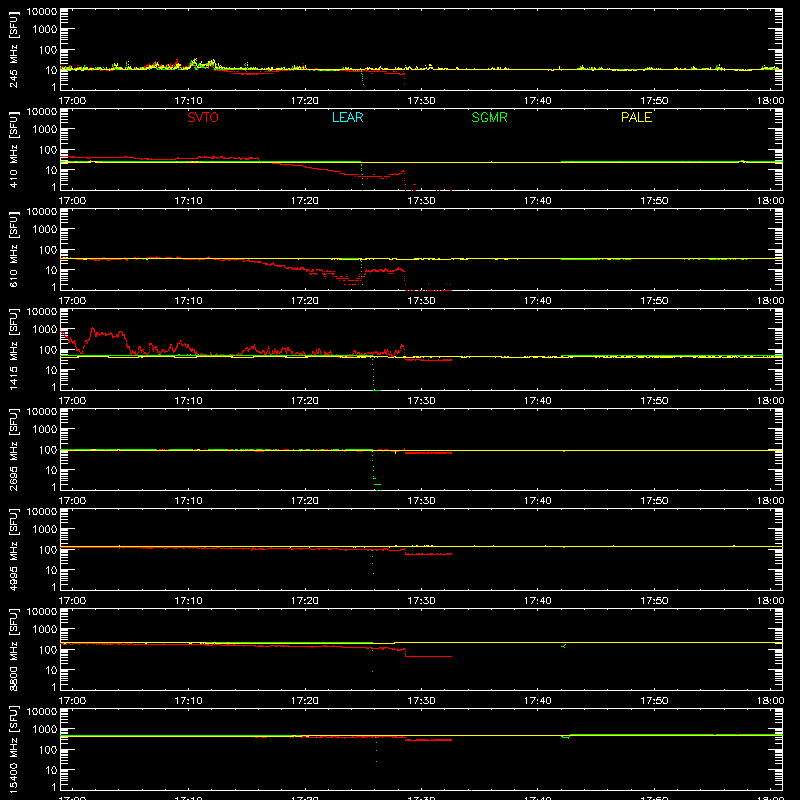This screenshot has height=800, width=800.
Task: Click the red SVTO station label
Action: pos(203,117)
